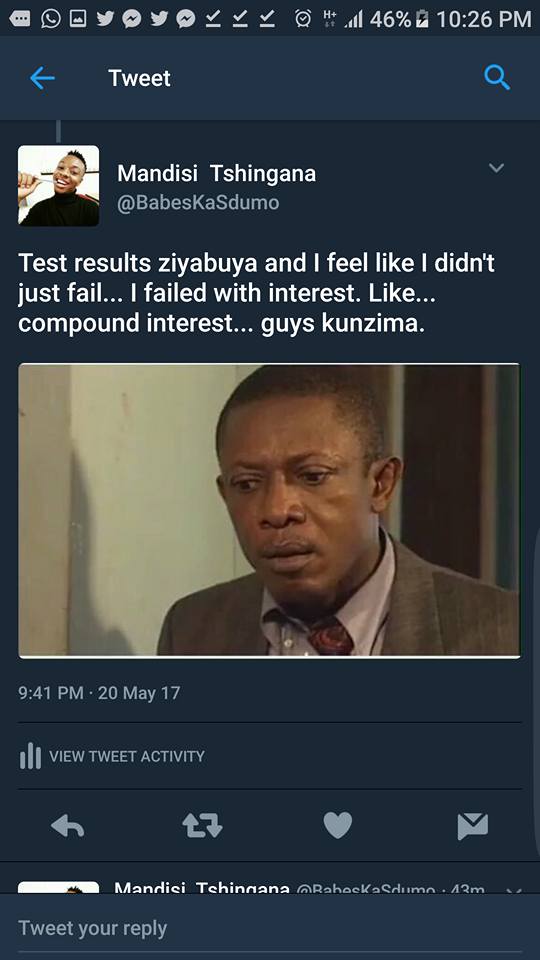The image size is (540, 960).
Task: Tap the WhatsApp notification icon
Action: [51, 19]
